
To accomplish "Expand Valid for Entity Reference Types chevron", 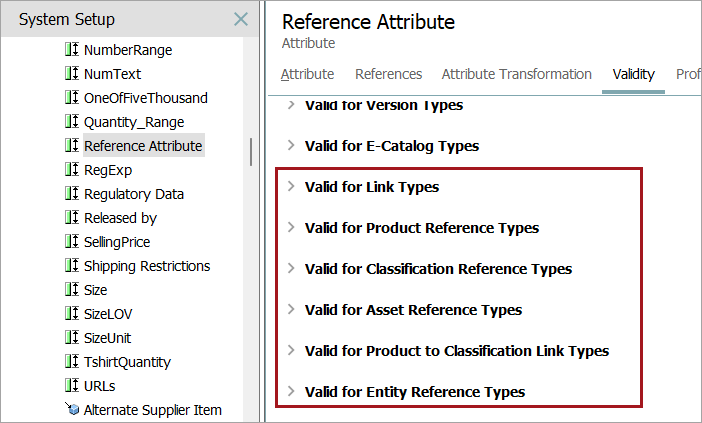I will tap(291, 391).
